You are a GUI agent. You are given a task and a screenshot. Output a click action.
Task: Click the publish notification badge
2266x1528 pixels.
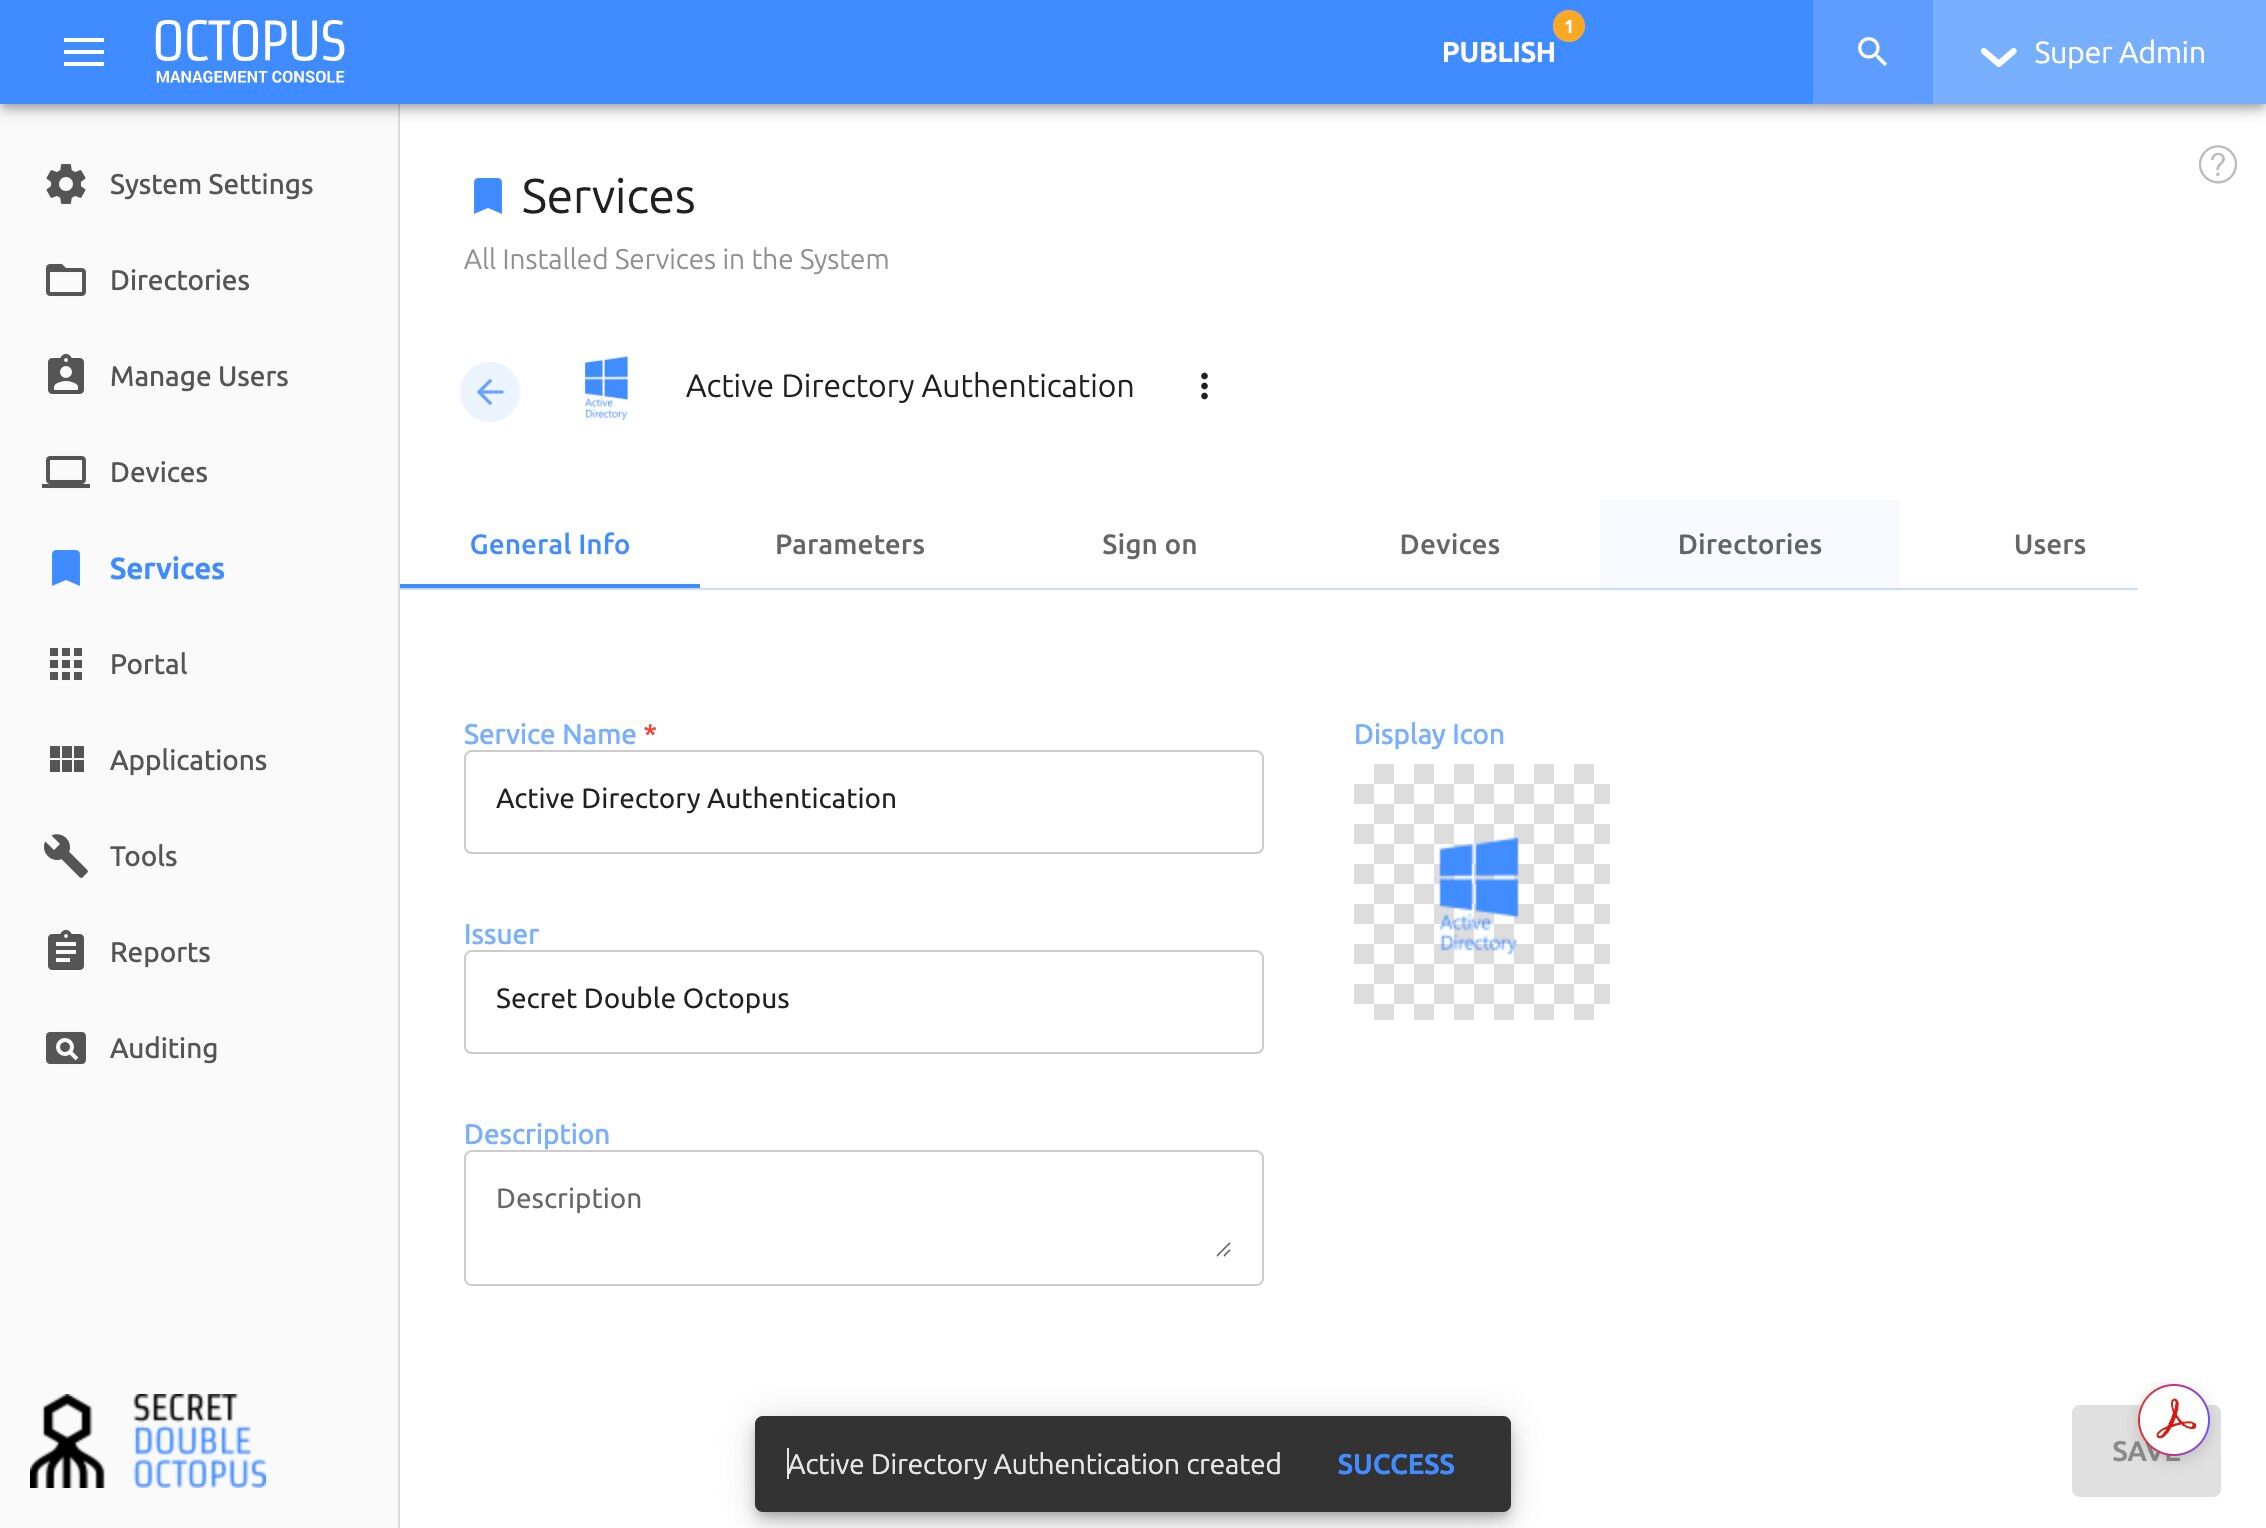pyautogui.click(x=1568, y=26)
